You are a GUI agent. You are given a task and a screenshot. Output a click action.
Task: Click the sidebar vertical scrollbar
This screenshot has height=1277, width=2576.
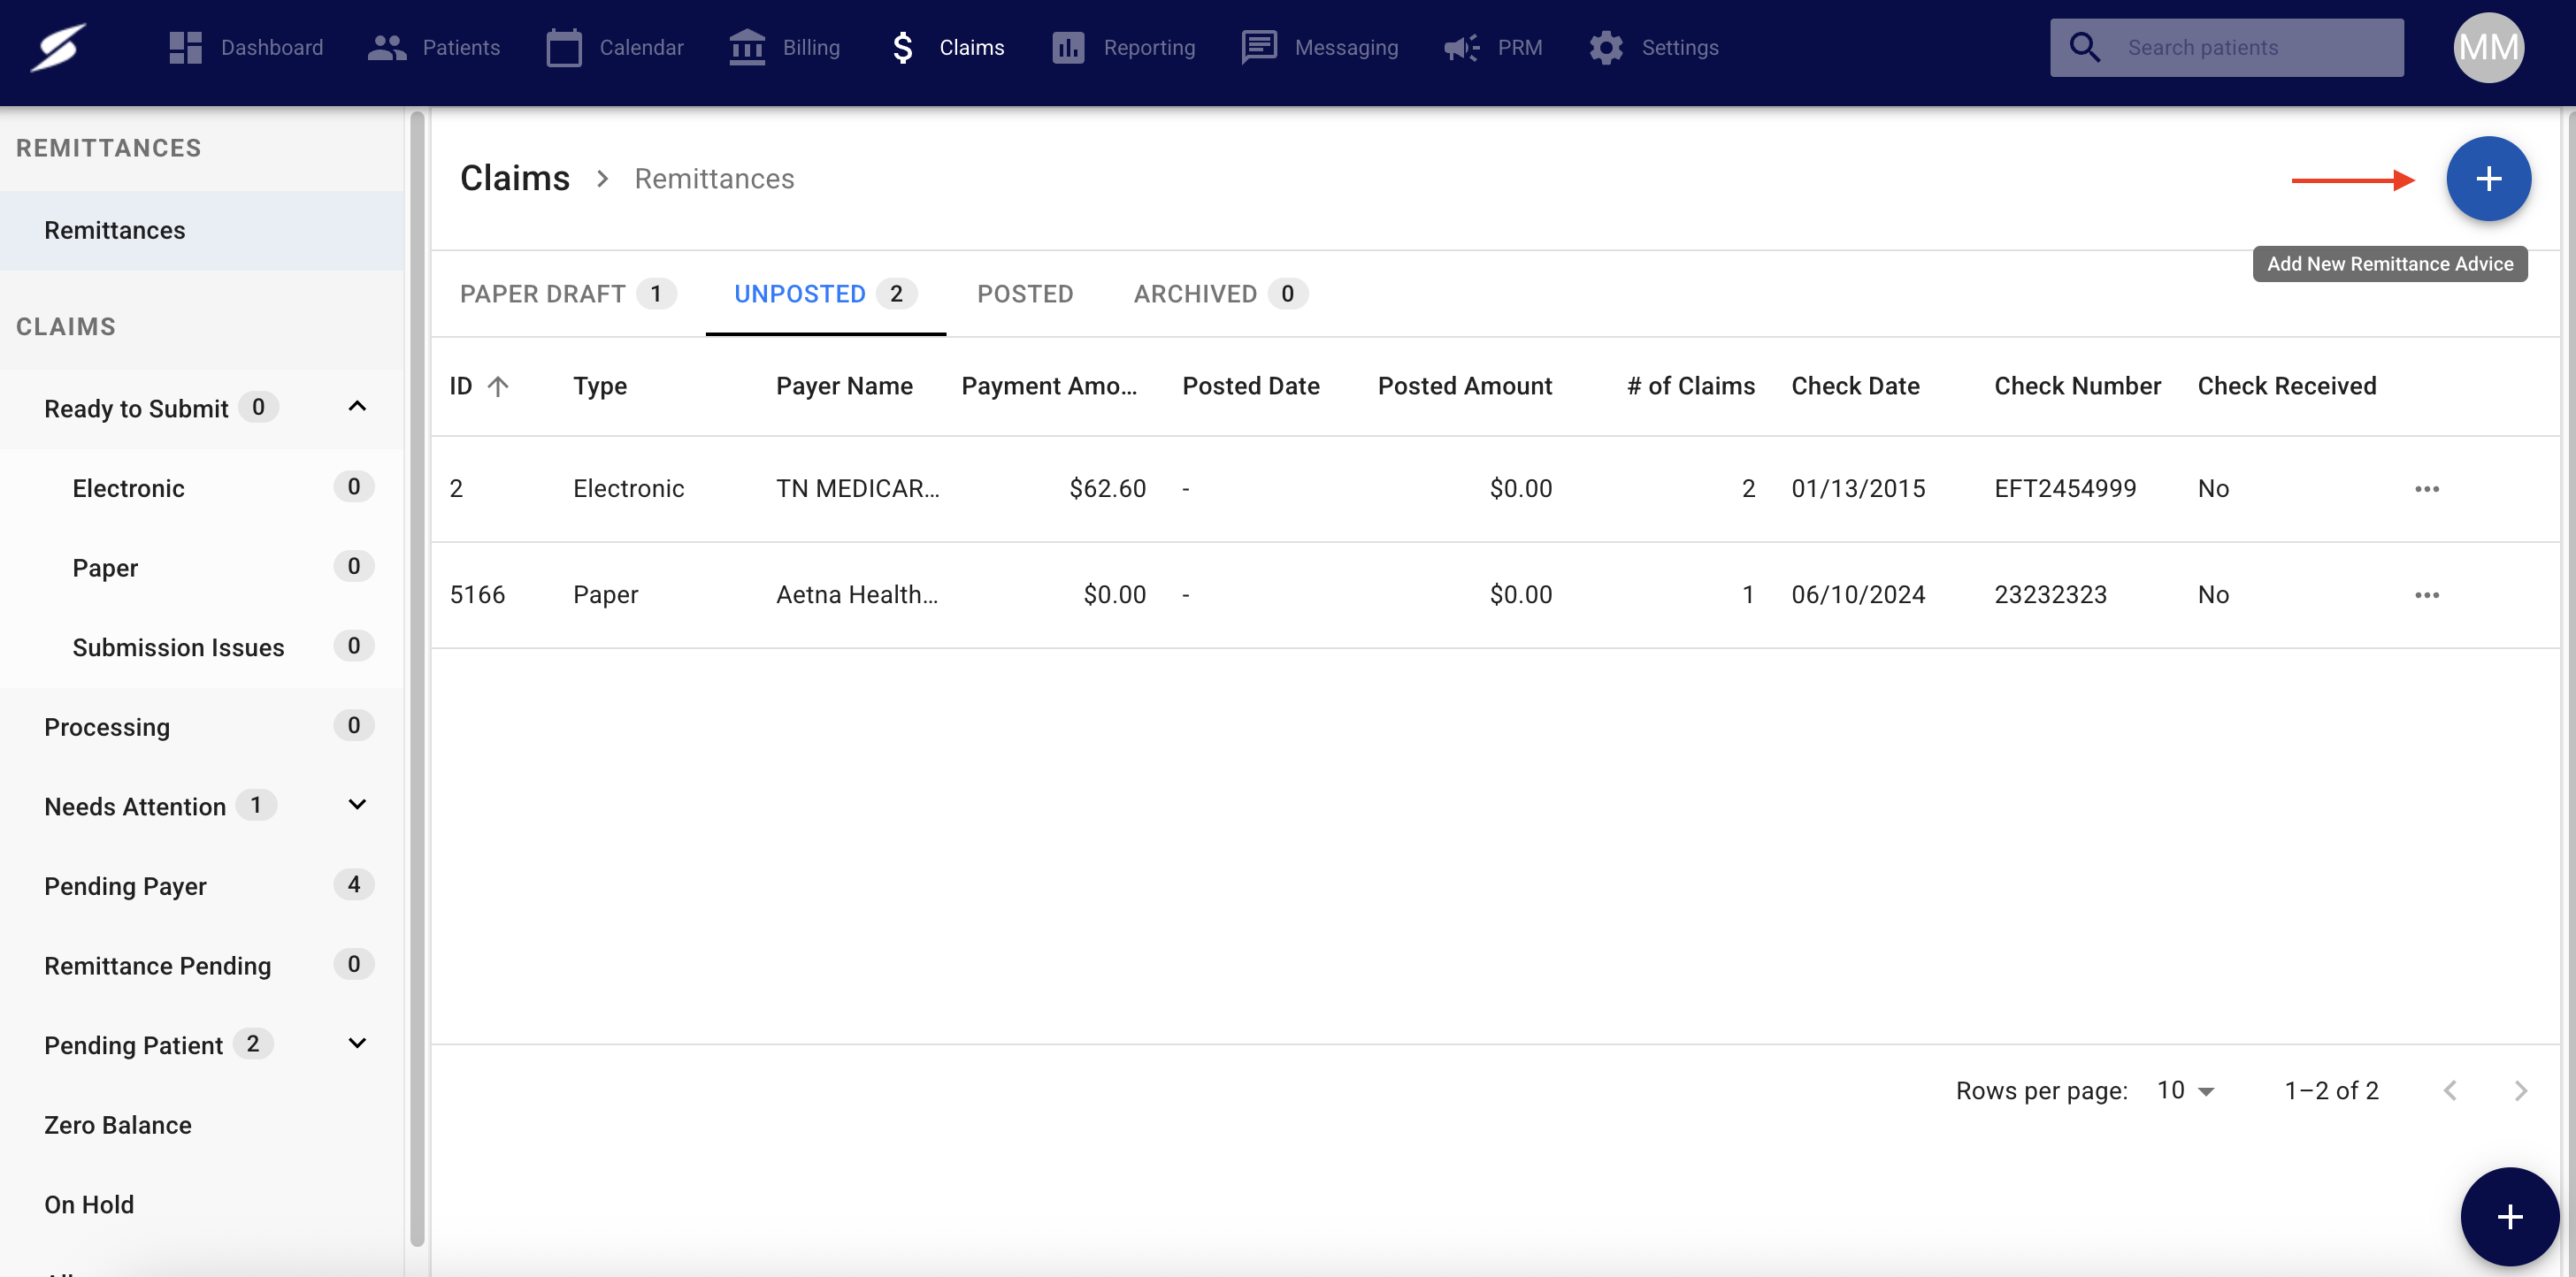click(417, 680)
